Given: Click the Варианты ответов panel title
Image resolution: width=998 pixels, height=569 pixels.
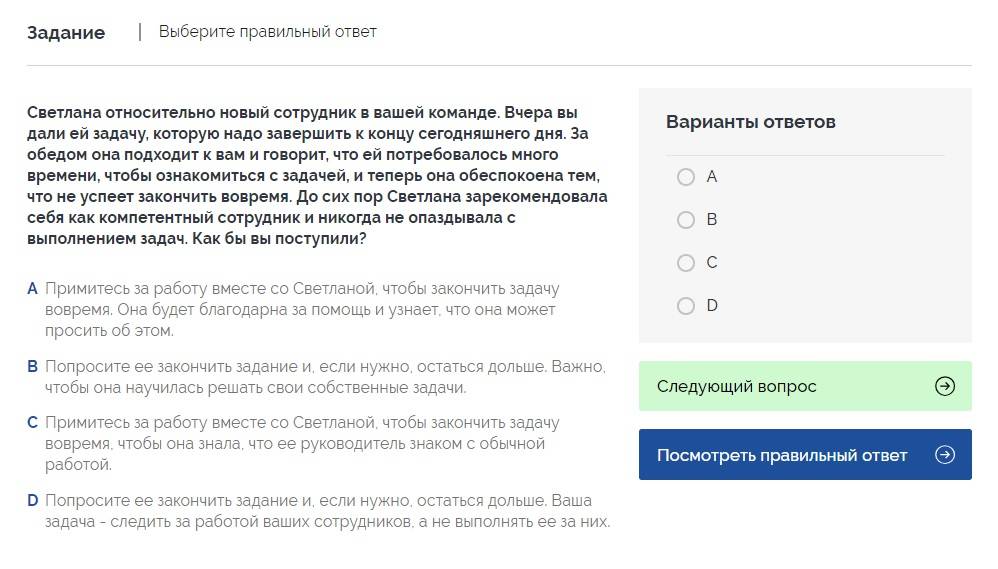Looking at the screenshot, I should click(750, 122).
